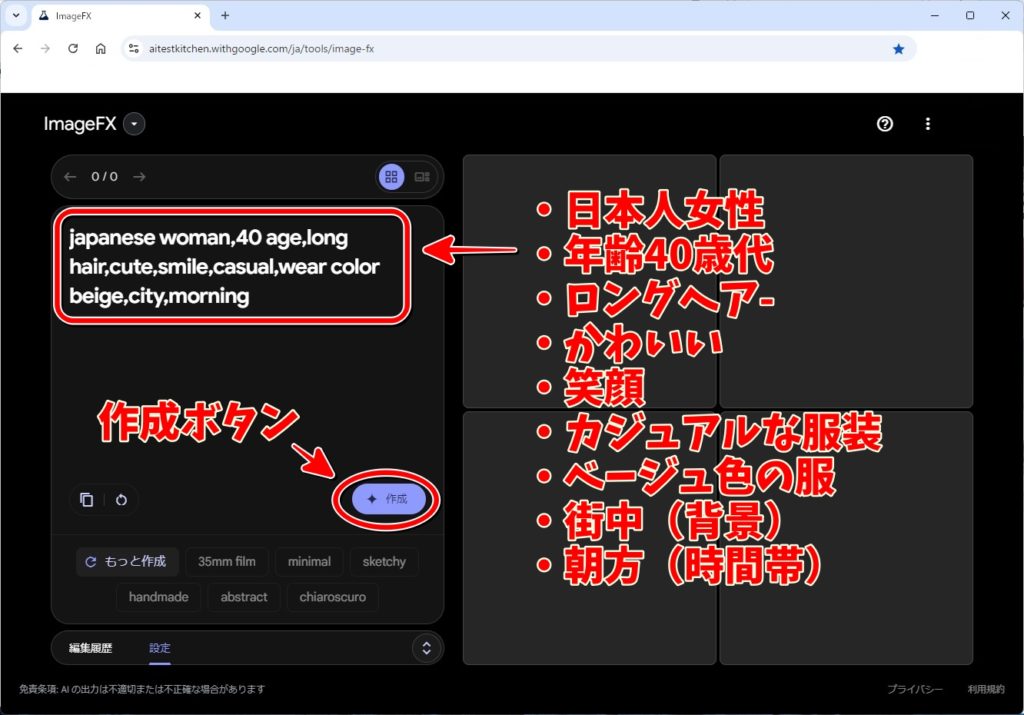Expand the history and settings panel
The height and width of the screenshot is (715, 1024).
426,648
